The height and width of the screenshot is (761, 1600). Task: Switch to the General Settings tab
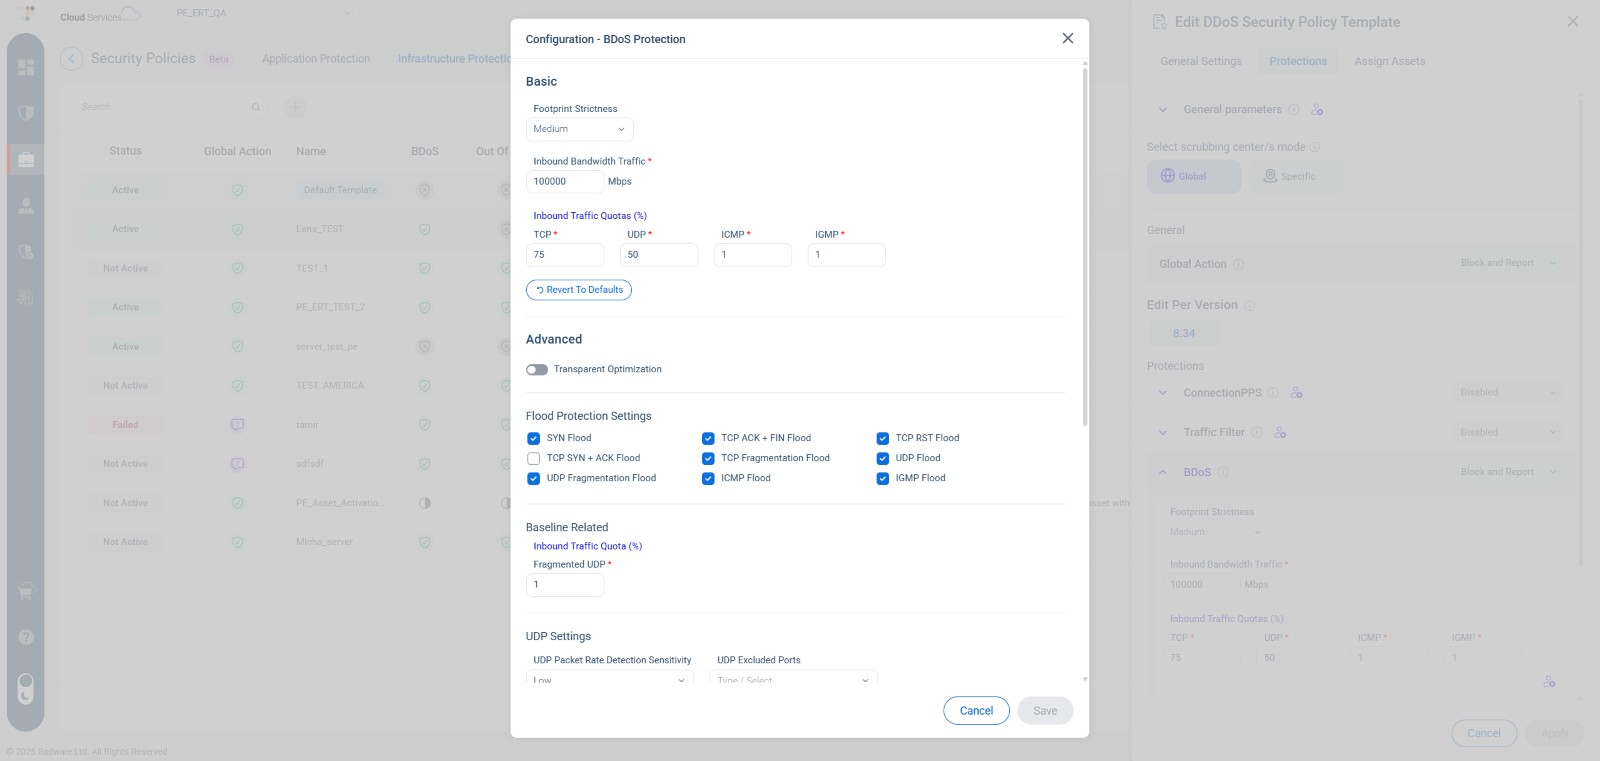1201,61
